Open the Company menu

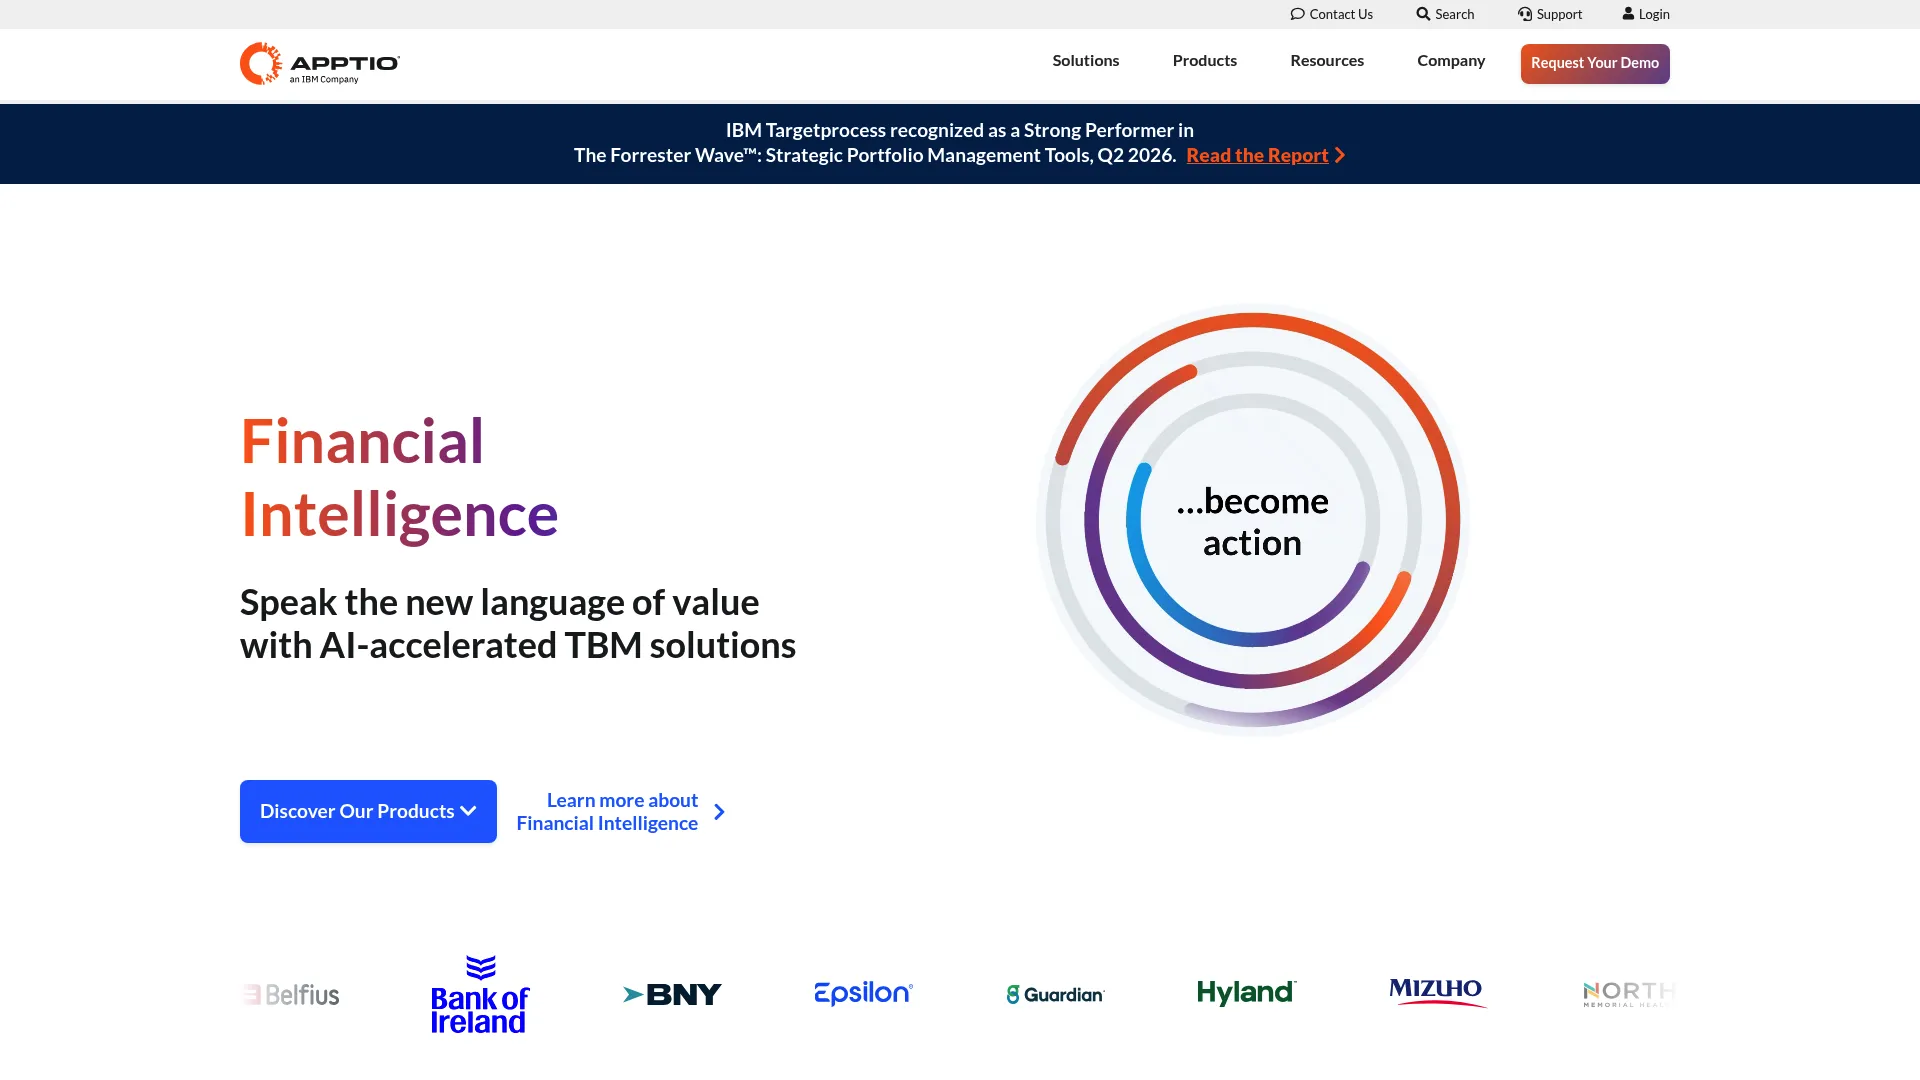tap(1451, 61)
